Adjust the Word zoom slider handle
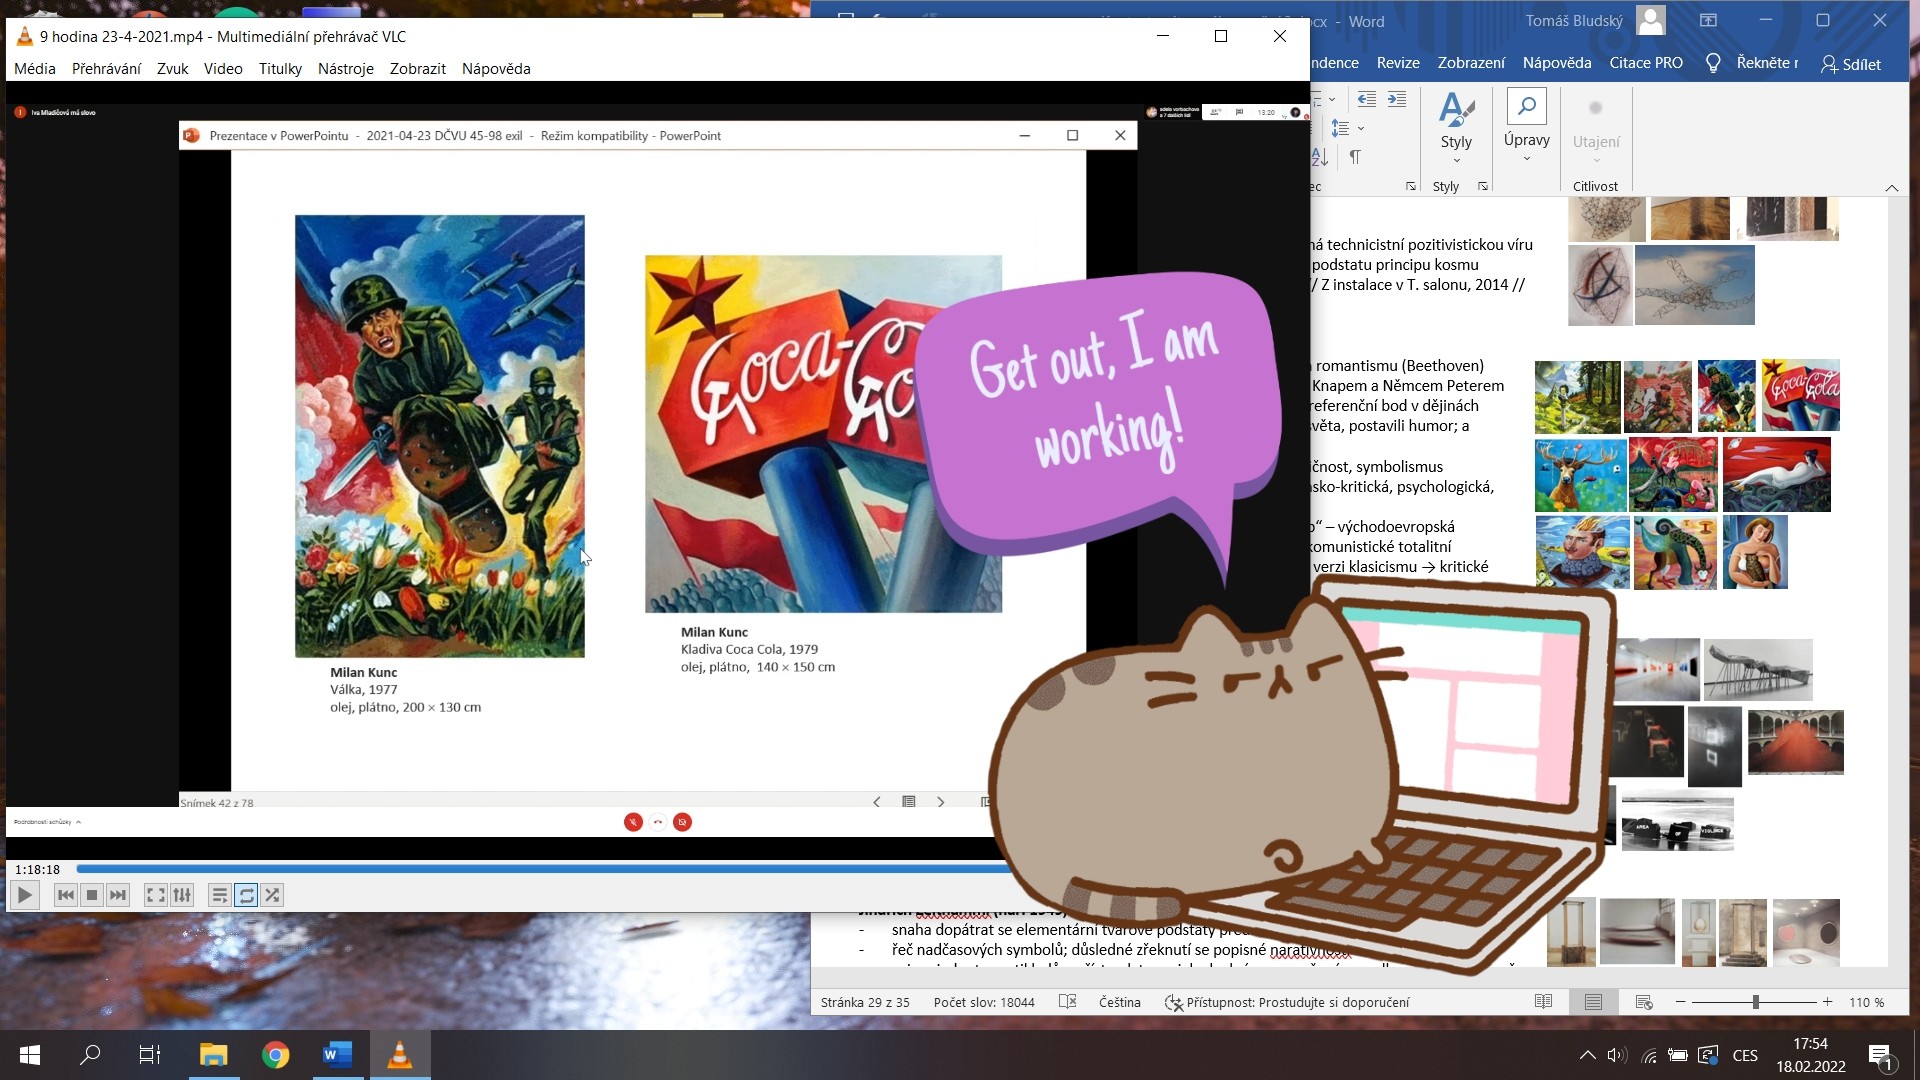Image resolution: width=1920 pixels, height=1080 pixels. (1755, 1002)
